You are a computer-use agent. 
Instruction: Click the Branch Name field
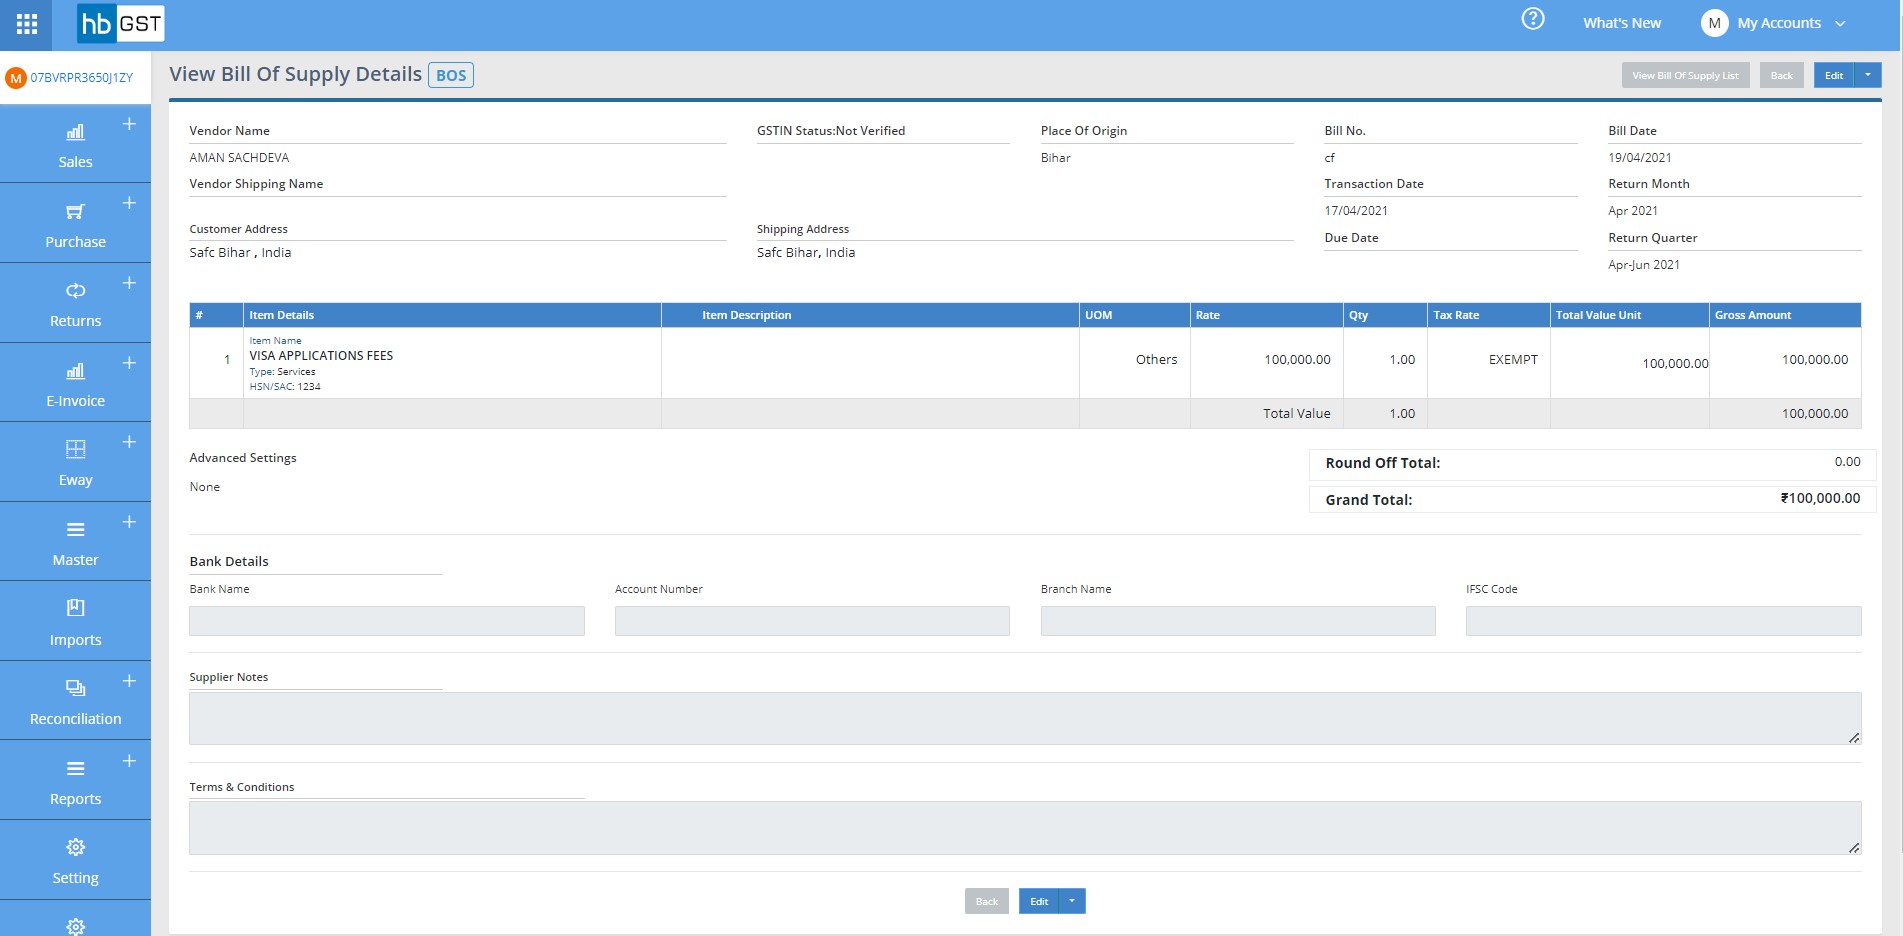pyautogui.click(x=1238, y=621)
